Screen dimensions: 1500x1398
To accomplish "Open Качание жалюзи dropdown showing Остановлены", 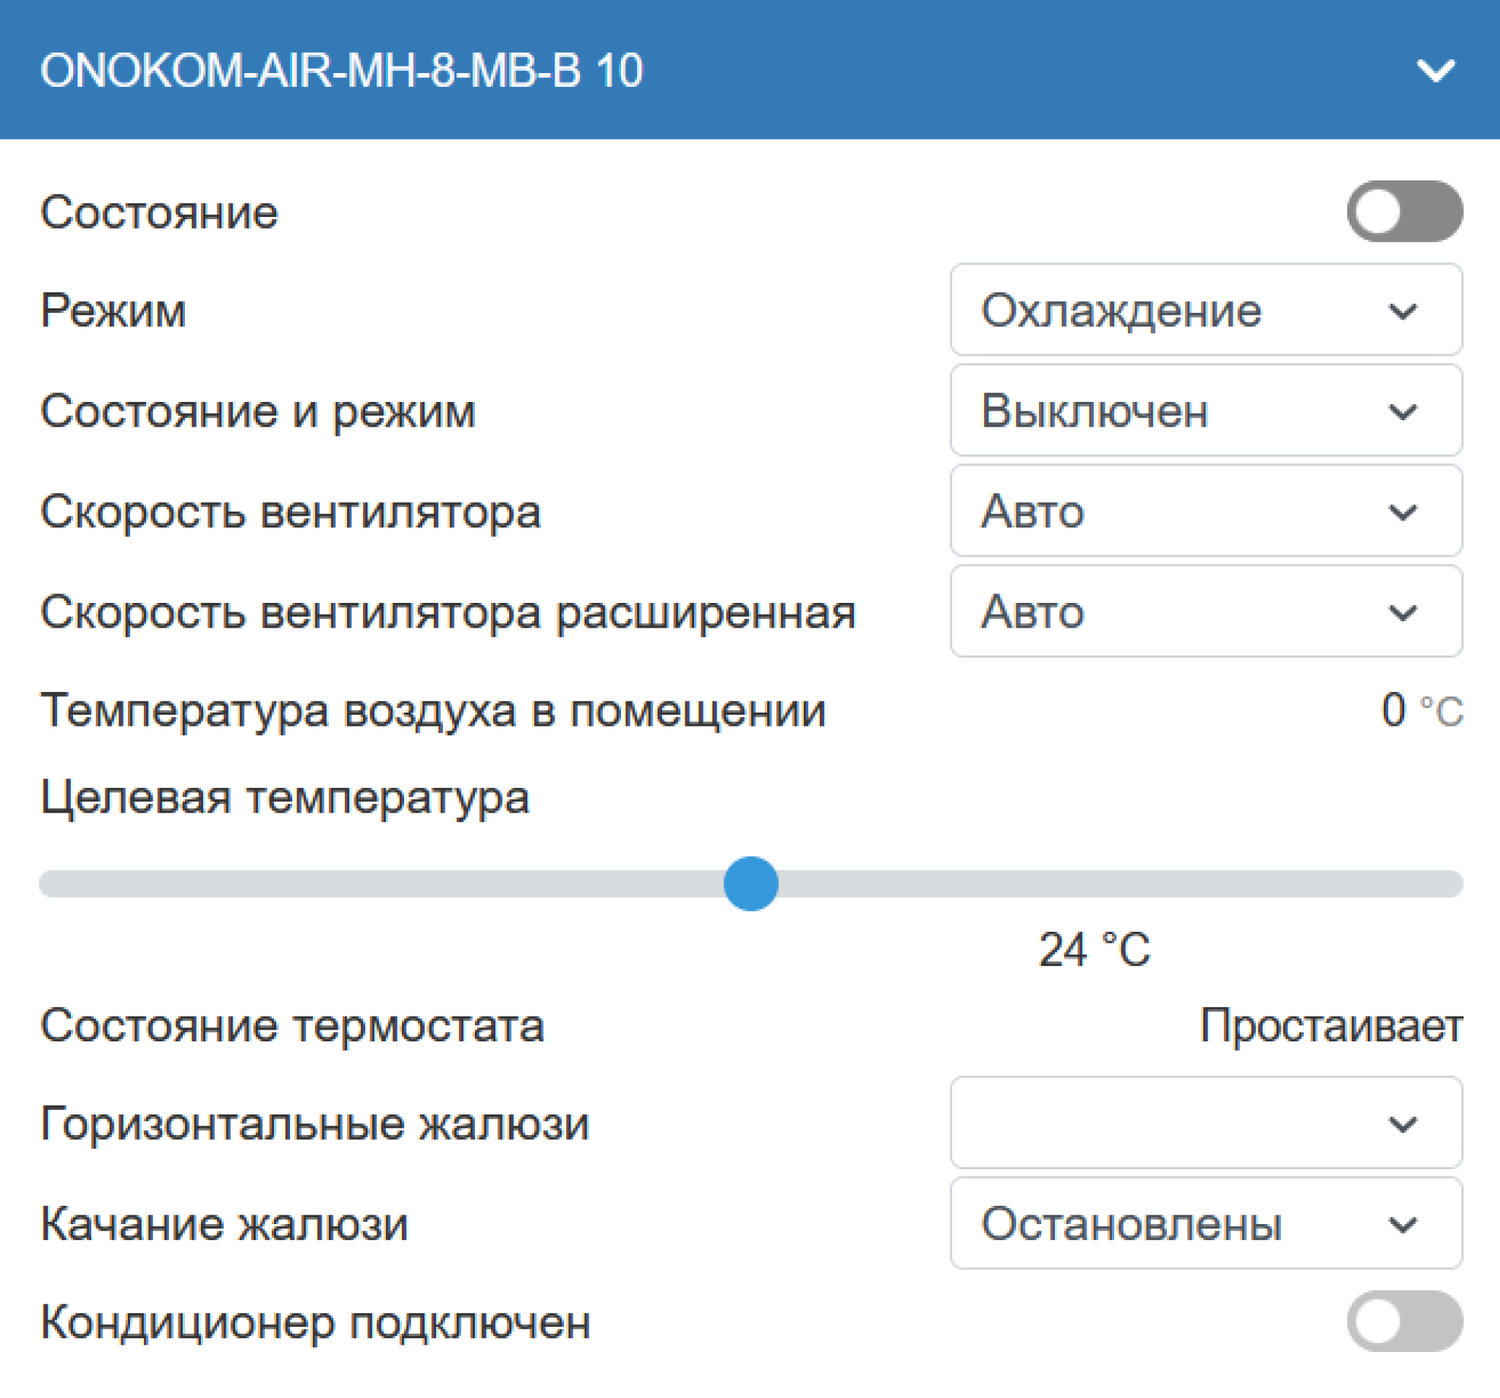I will click(1205, 1223).
